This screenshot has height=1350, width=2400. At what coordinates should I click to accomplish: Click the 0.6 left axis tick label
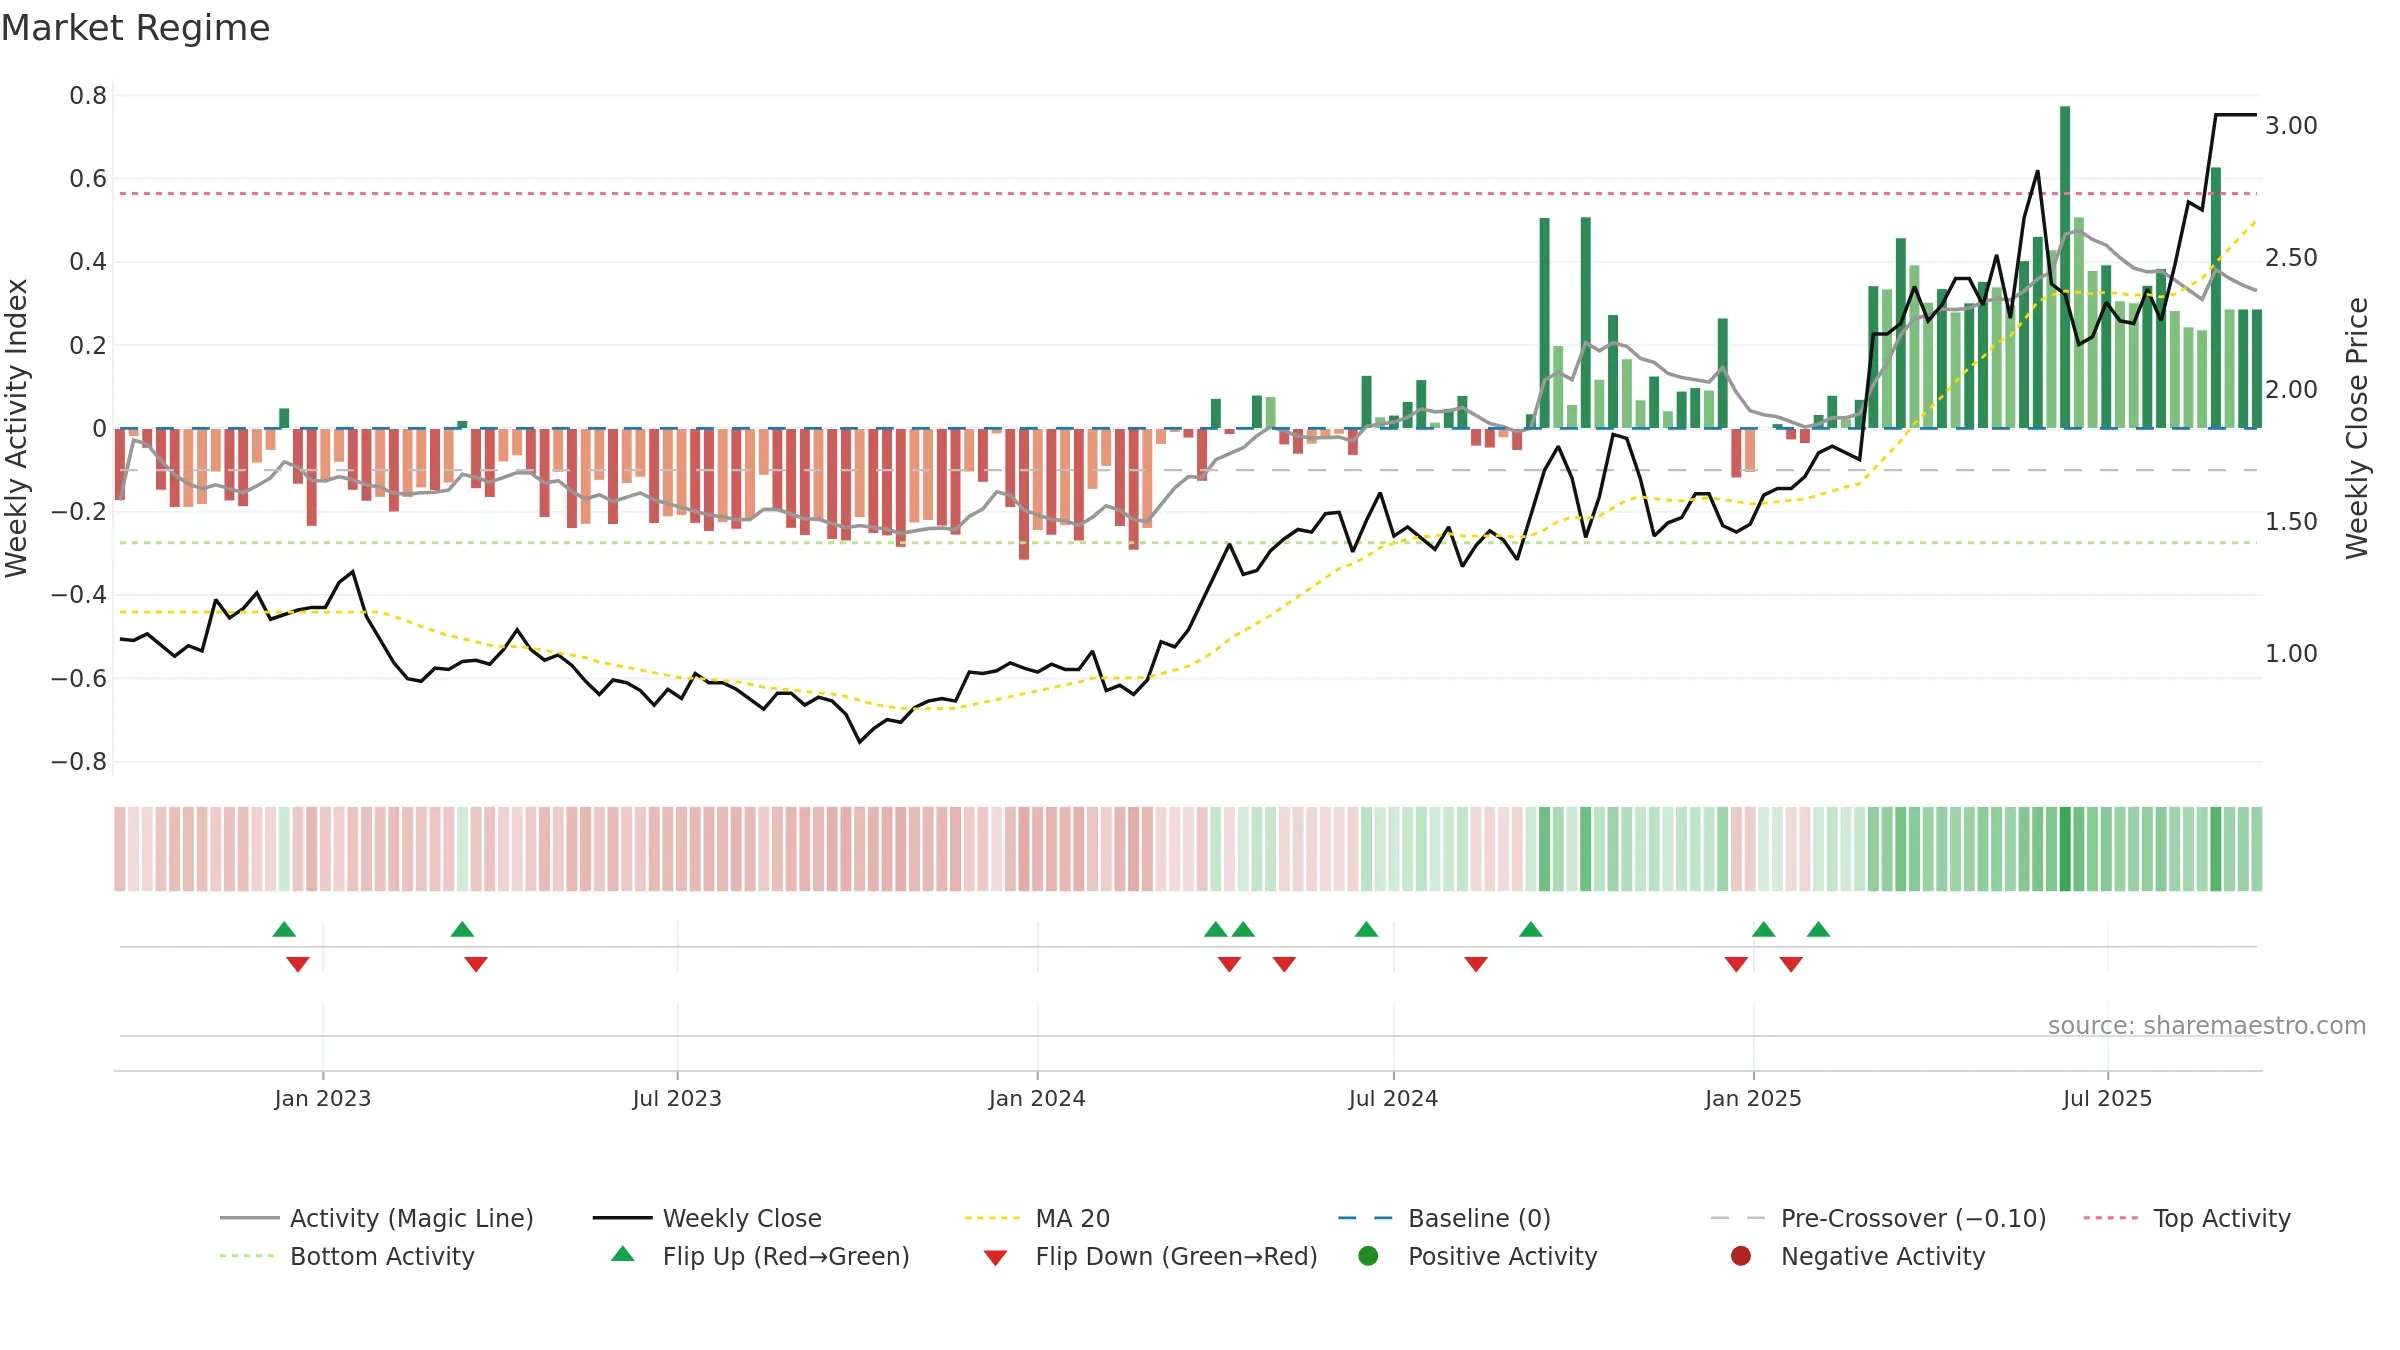click(x=88, y=179)
